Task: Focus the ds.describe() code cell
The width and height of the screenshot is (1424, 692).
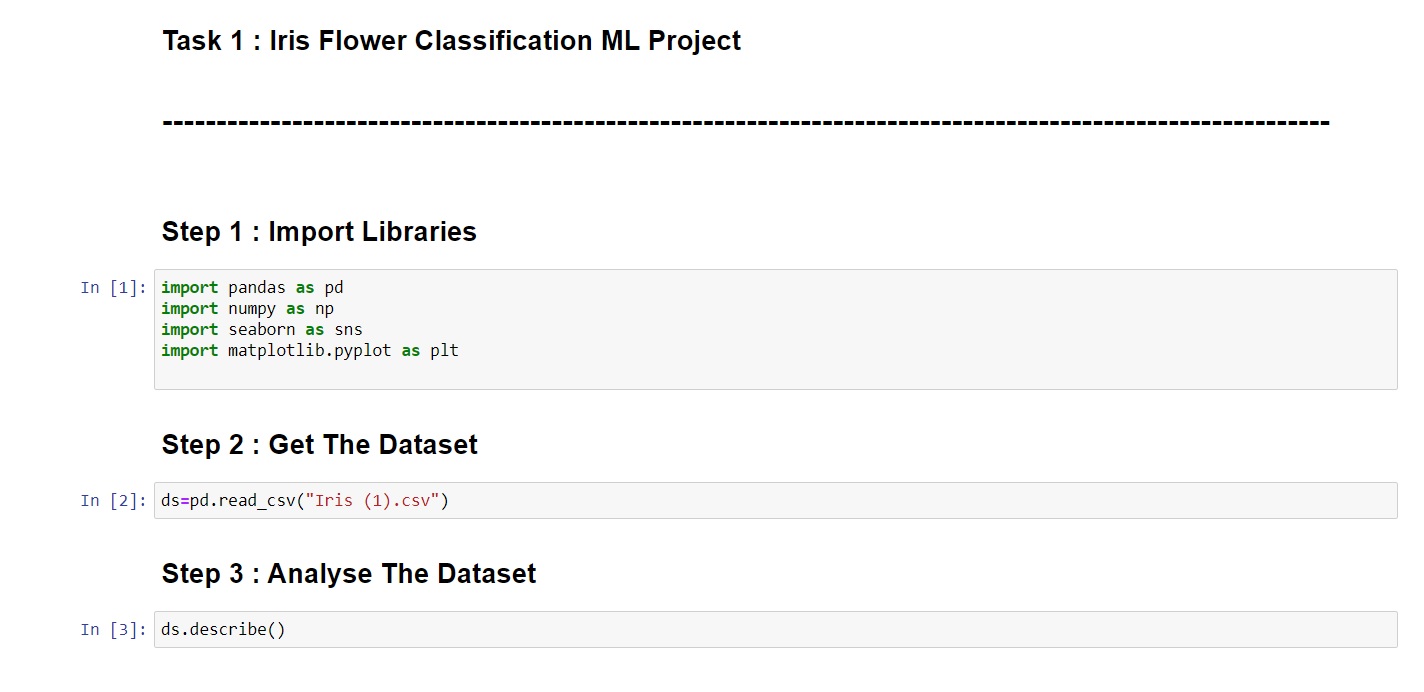Action: pos(775,630)
